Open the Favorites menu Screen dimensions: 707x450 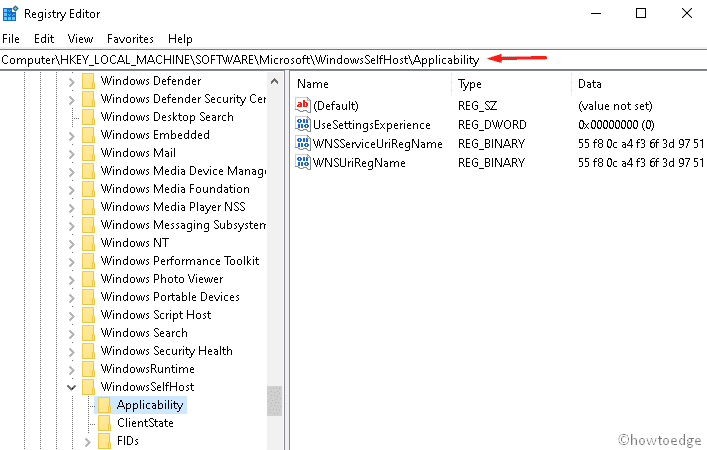point(130,39)
